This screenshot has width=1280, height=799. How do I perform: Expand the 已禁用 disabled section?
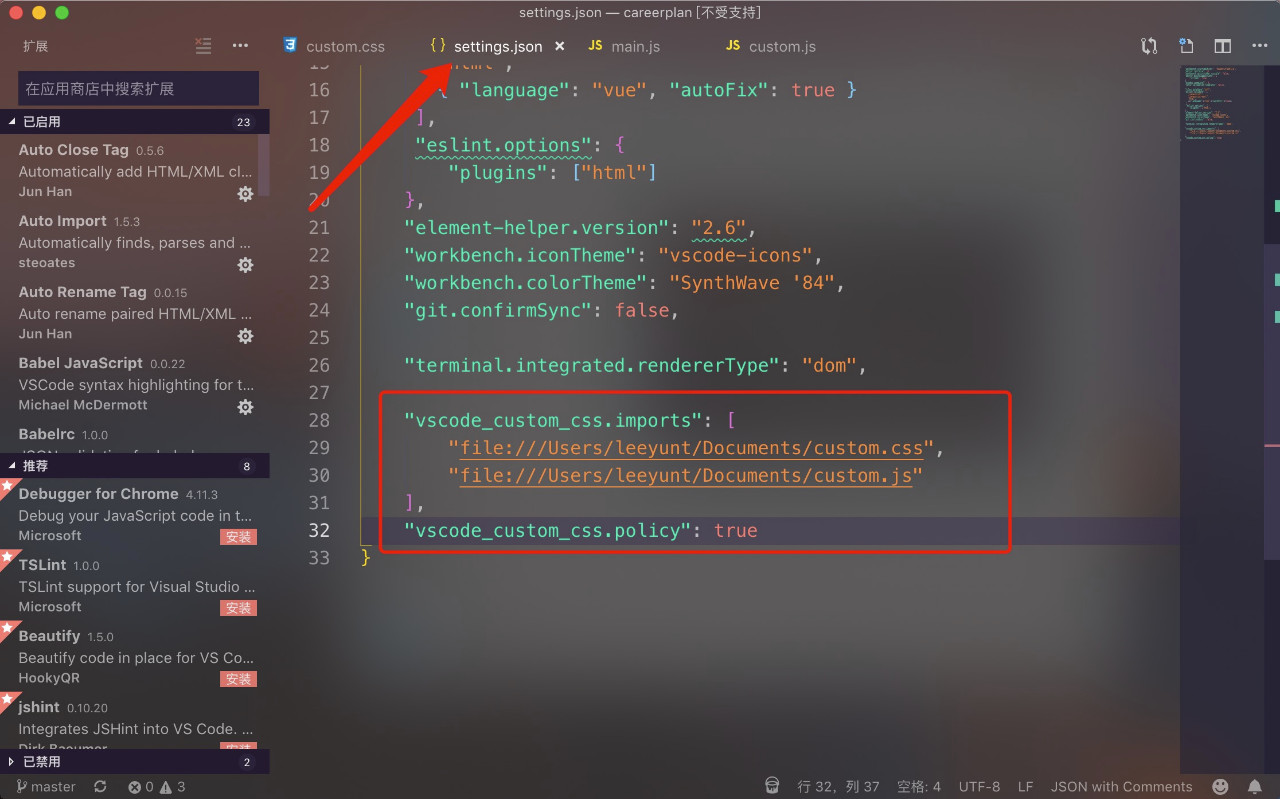(135, 762)
